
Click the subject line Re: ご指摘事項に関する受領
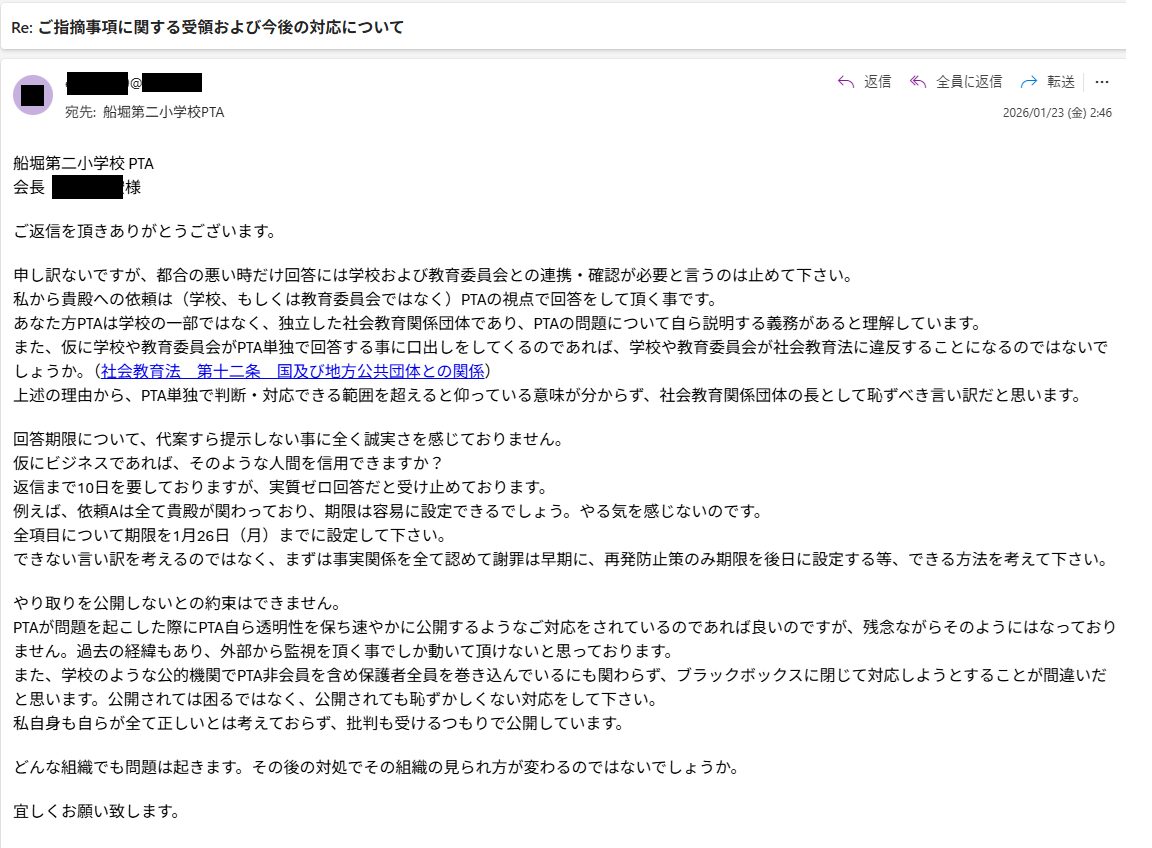[x=207, y=27]
